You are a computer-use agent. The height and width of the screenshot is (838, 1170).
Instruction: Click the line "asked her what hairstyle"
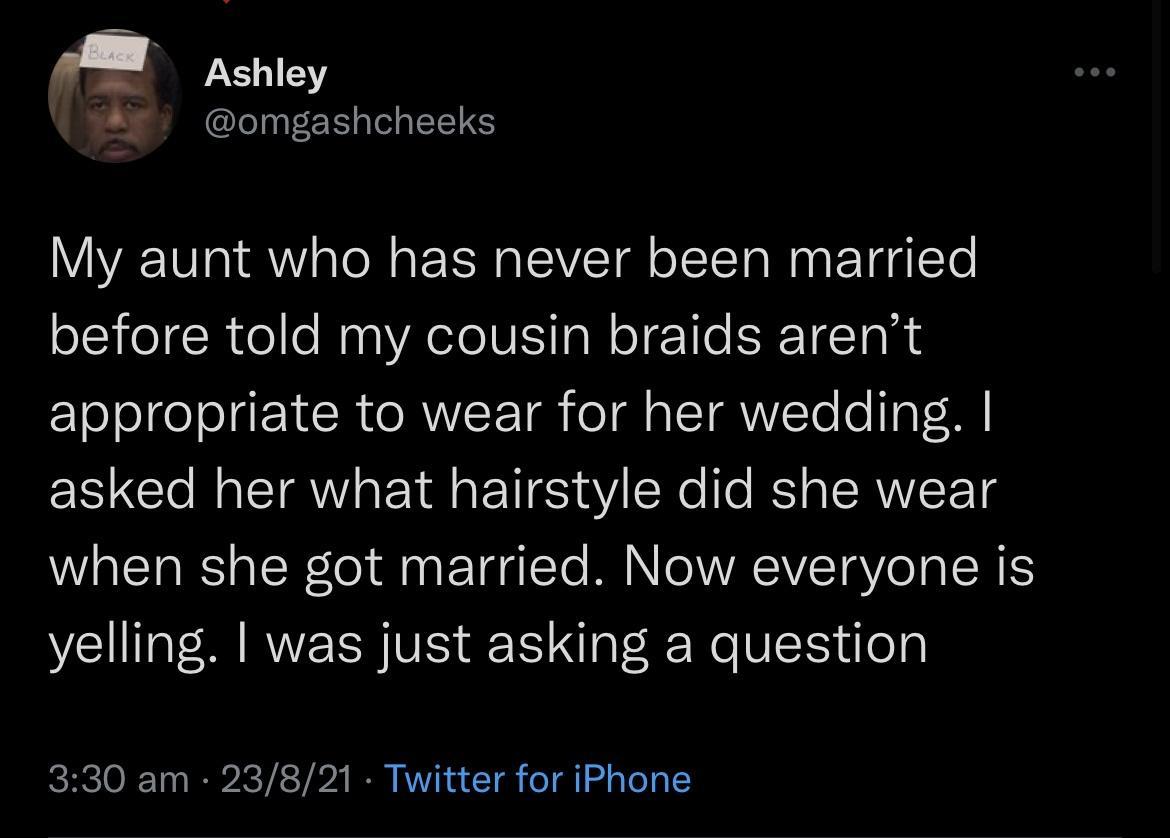pos(523,489)
